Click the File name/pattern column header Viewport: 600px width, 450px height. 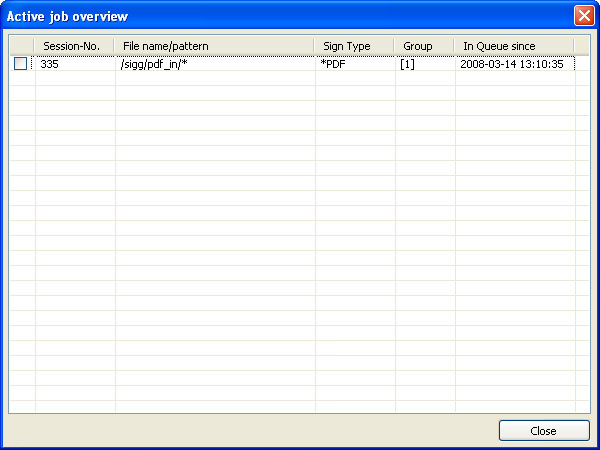[165, 46]
